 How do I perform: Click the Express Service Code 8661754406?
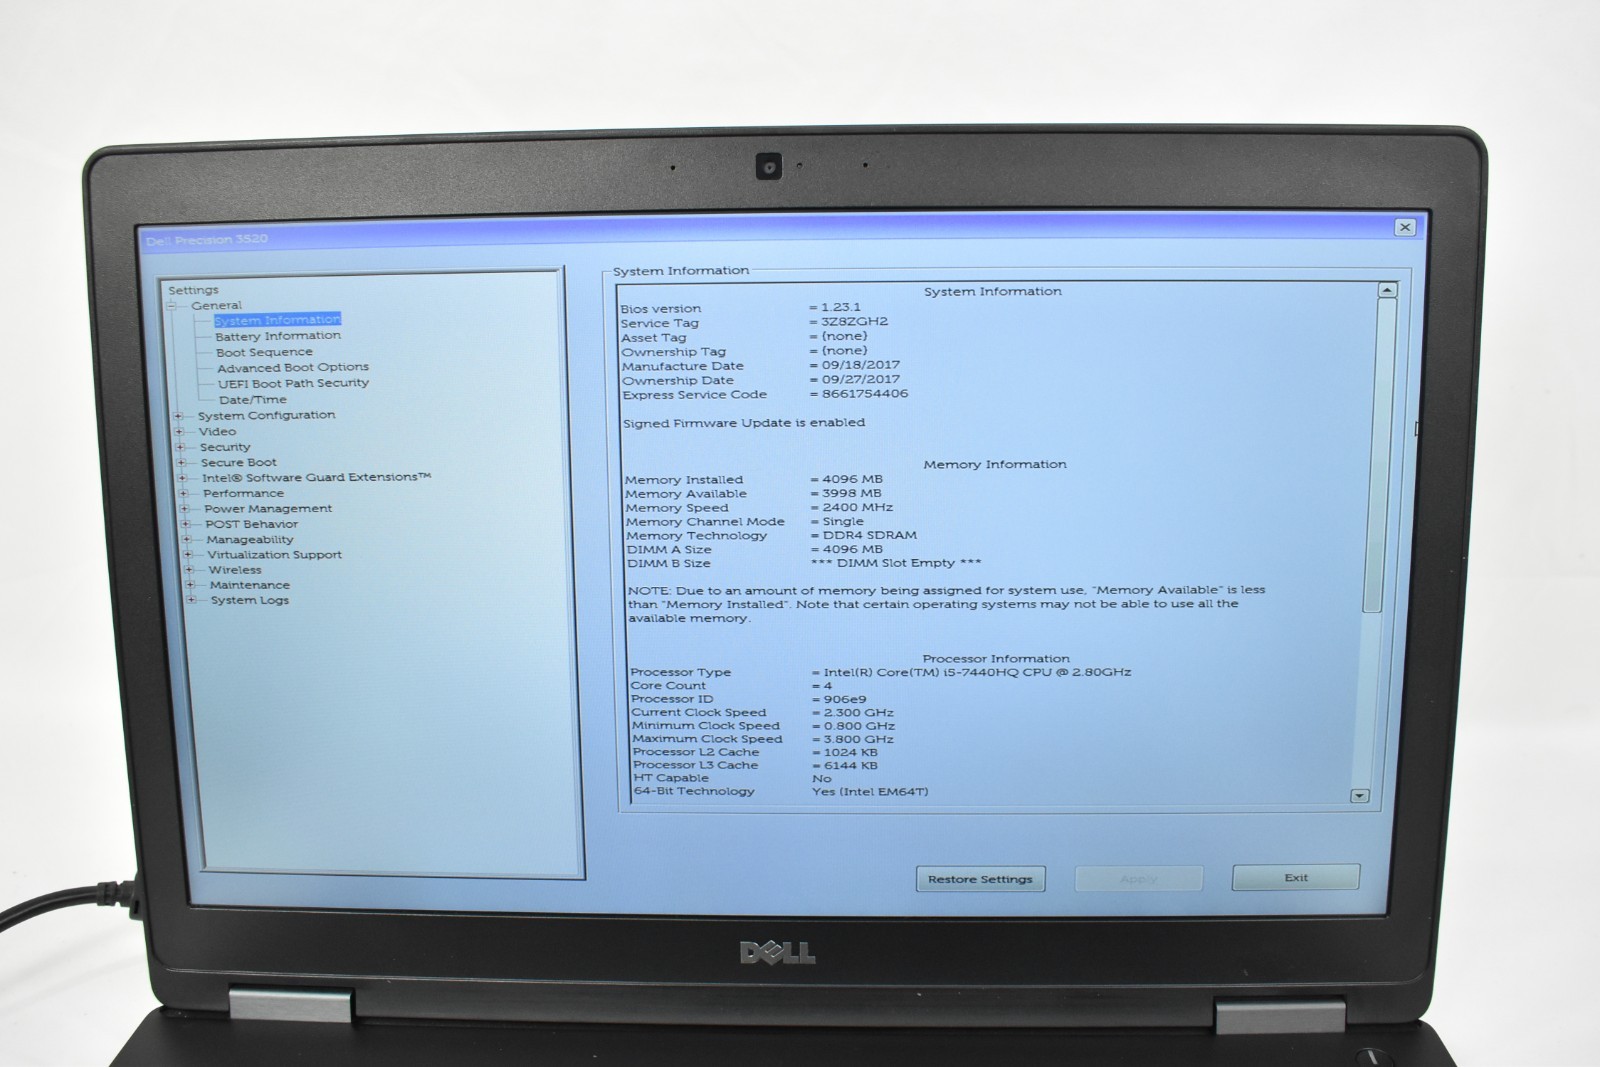tap(865, 394)
